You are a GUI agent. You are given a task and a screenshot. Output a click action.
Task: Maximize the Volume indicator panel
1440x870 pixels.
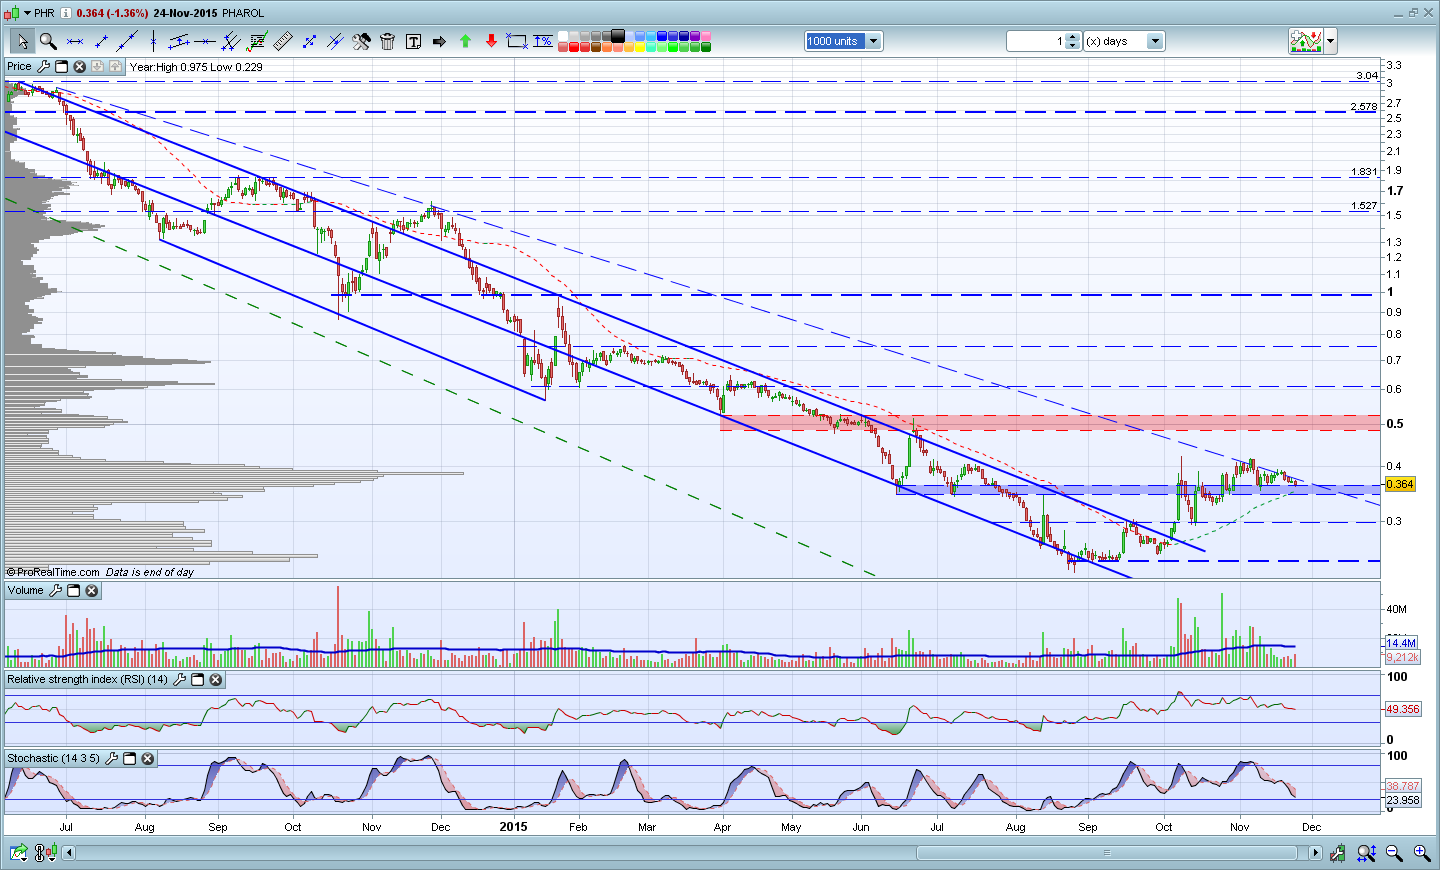(74, 591)
